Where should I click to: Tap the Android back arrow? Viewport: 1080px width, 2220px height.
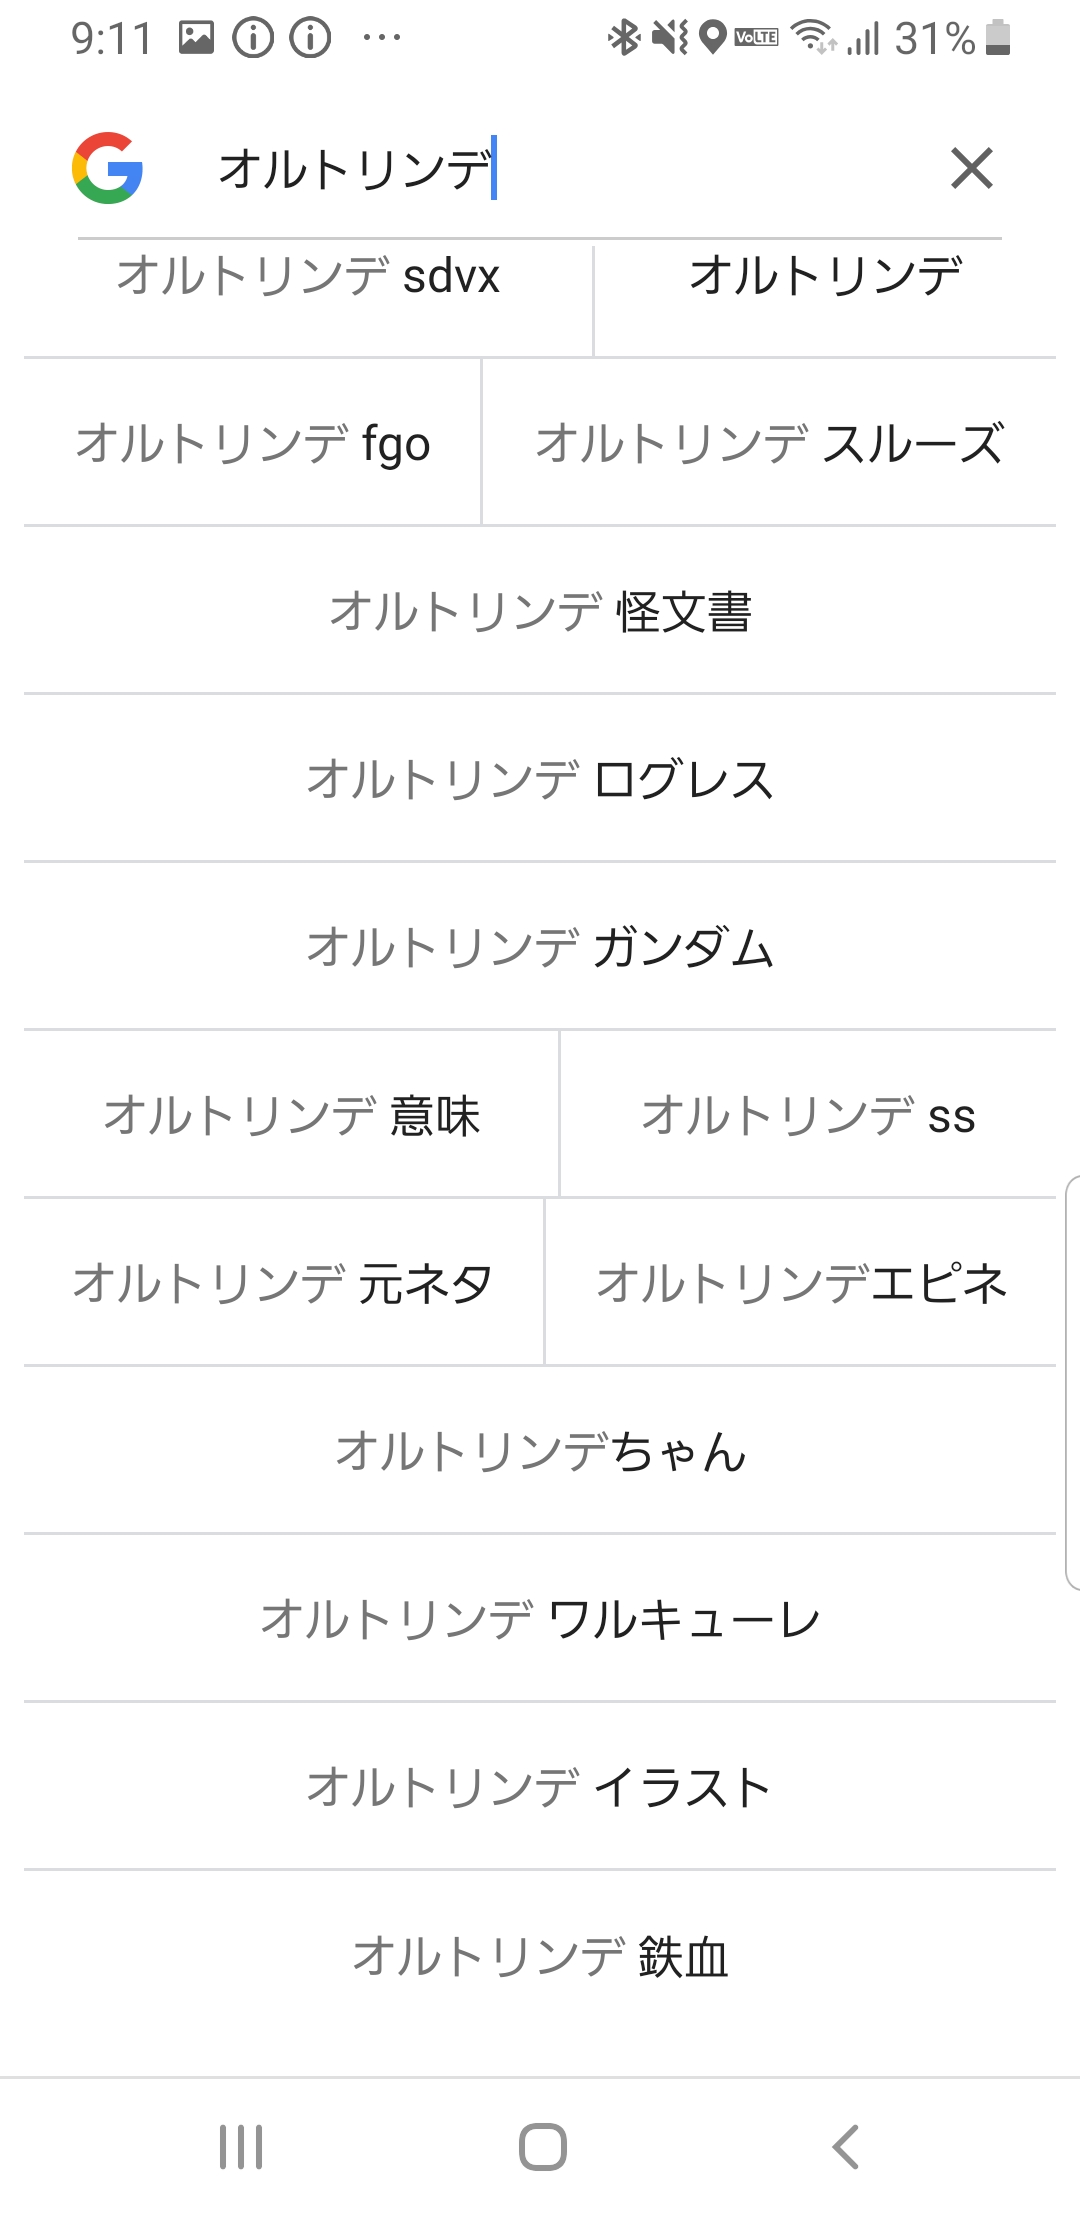tap(846, 2147)
